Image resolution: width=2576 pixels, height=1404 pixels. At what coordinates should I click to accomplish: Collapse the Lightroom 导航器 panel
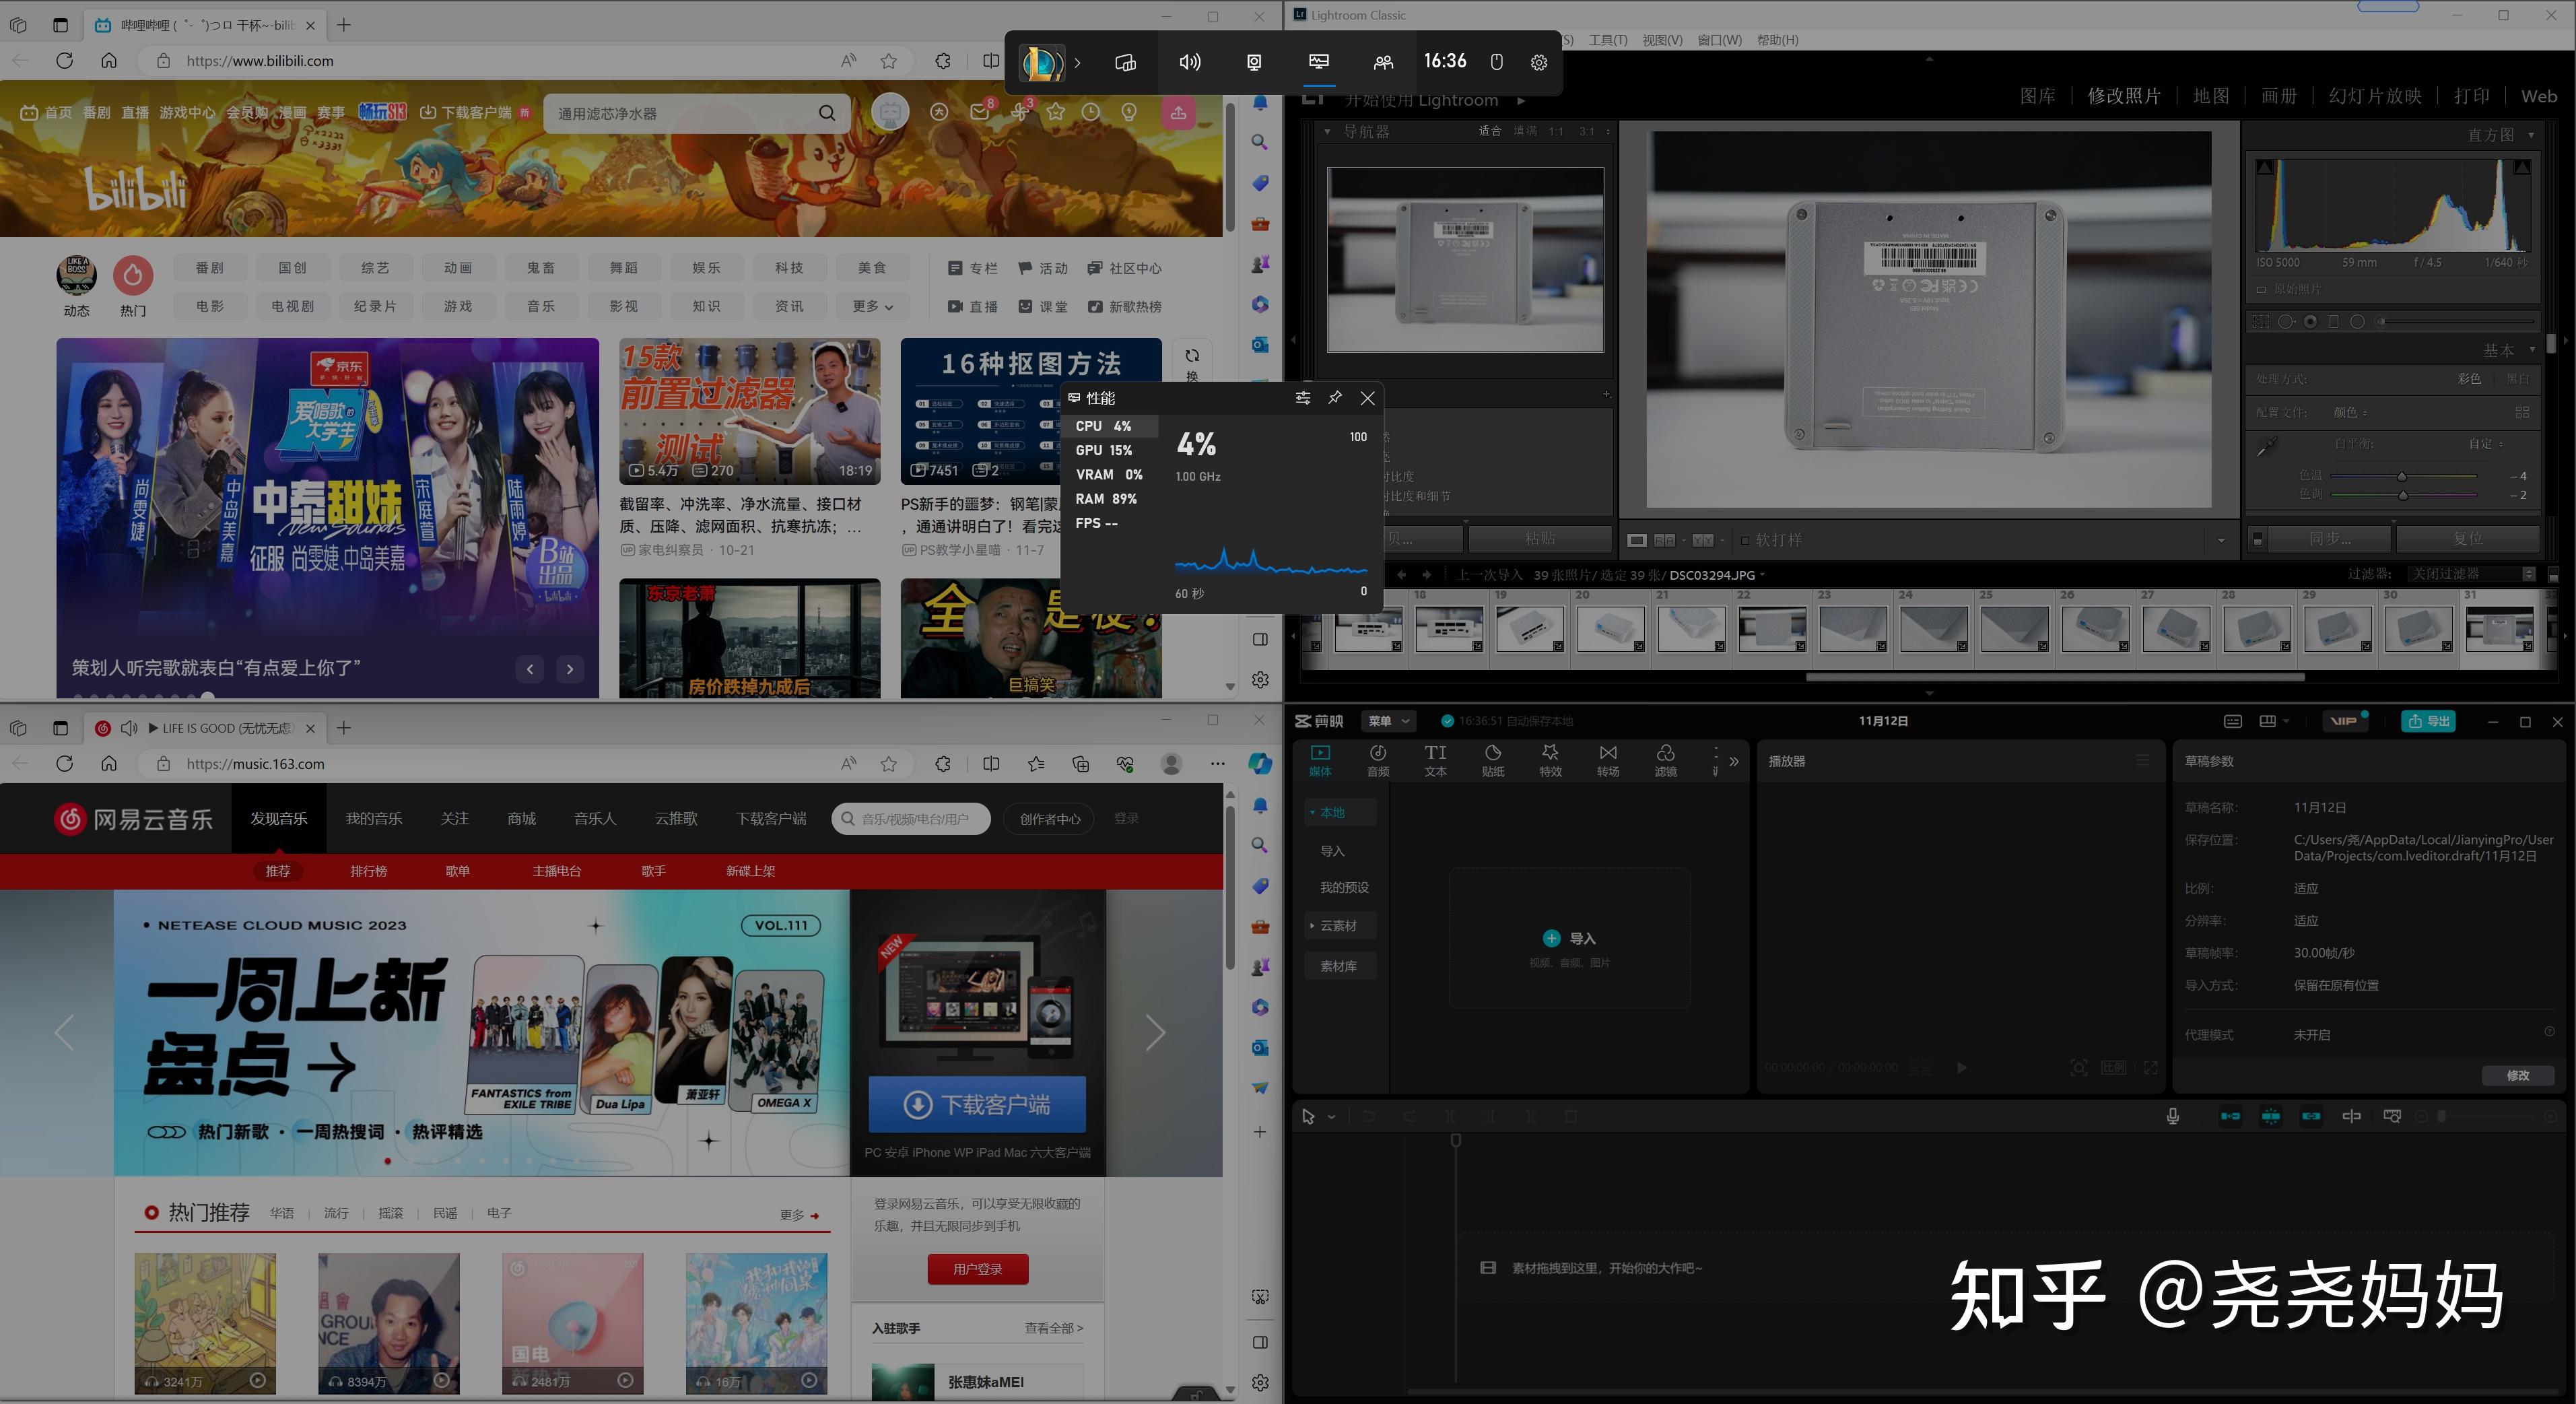coord(1327,132)
